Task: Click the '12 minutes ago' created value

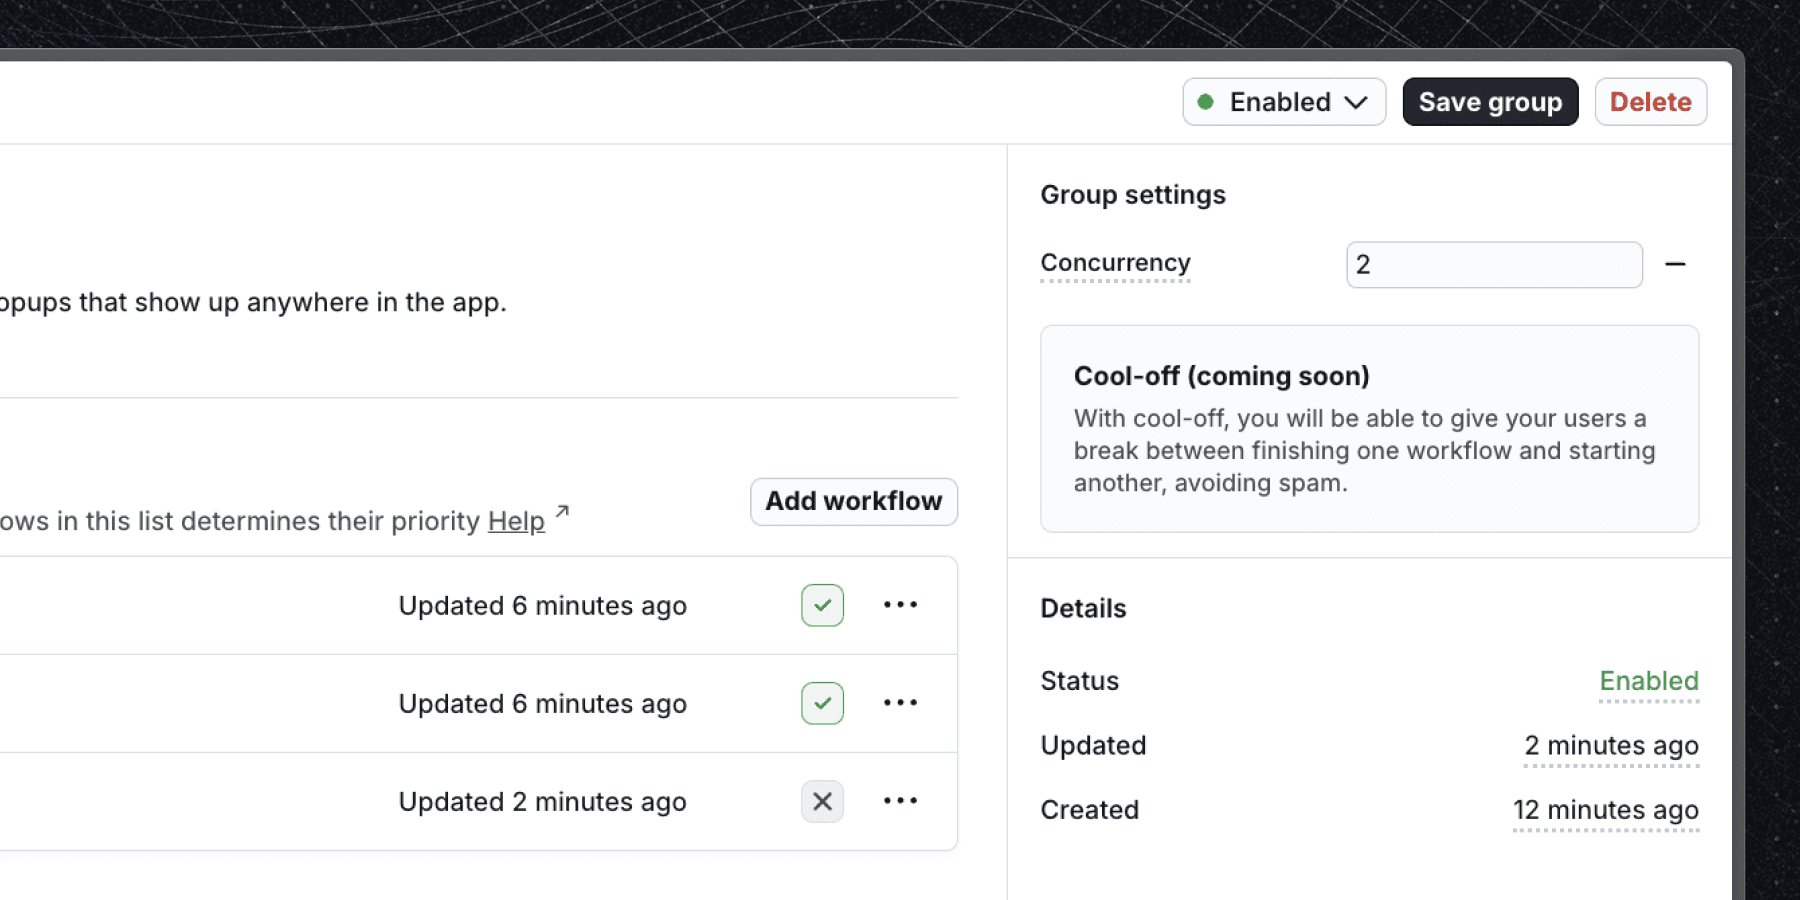Action: click(1606, 810)
